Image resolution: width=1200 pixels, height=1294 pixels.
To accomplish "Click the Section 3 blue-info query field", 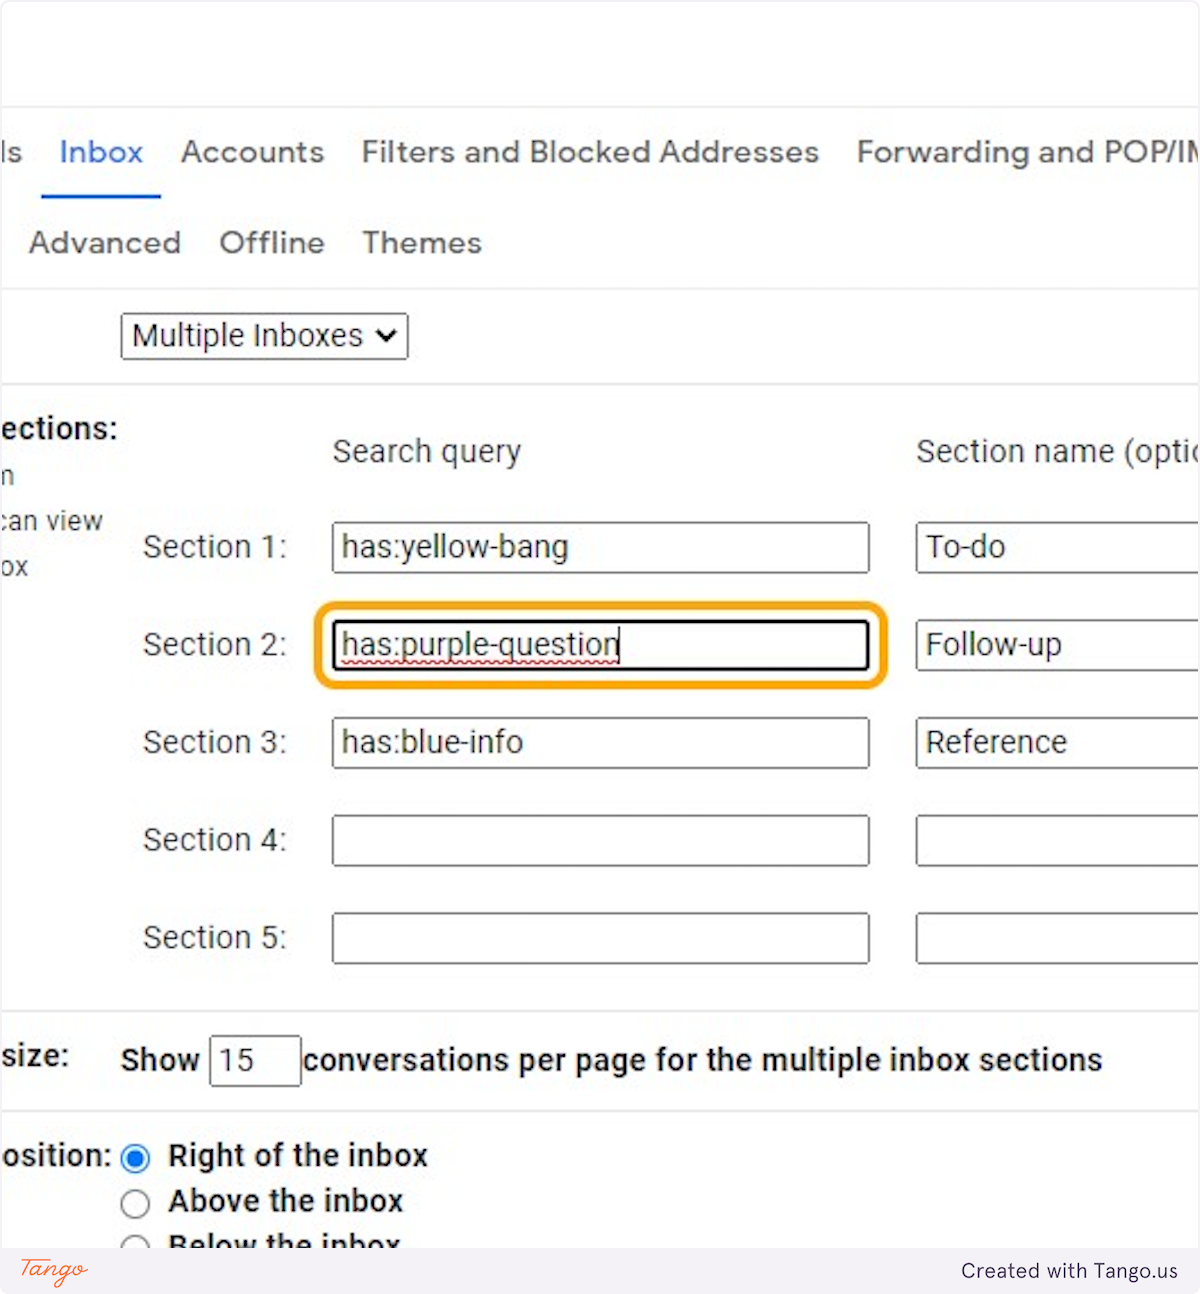I will [600, 742].
